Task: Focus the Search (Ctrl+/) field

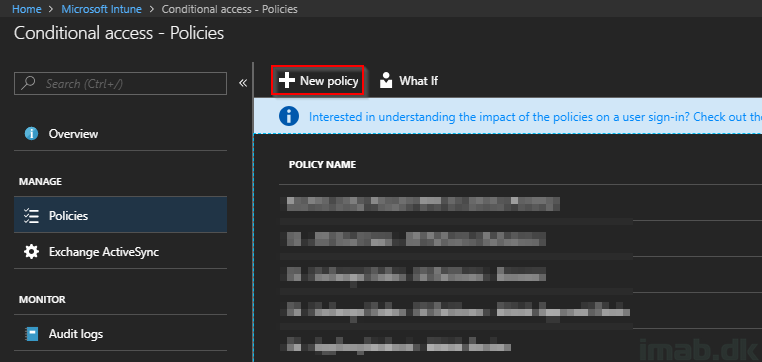Action: [x=121, y=83]
